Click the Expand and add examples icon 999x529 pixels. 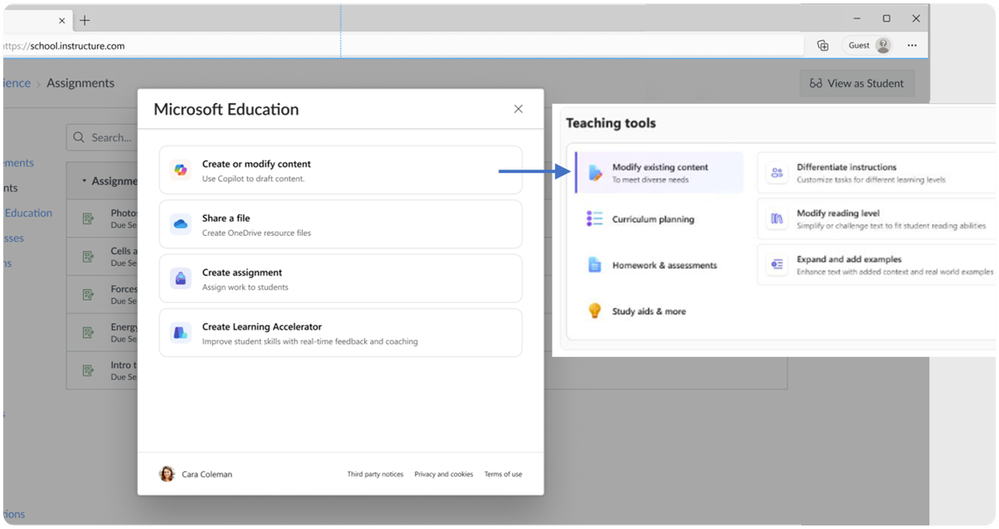click(777, 265)
